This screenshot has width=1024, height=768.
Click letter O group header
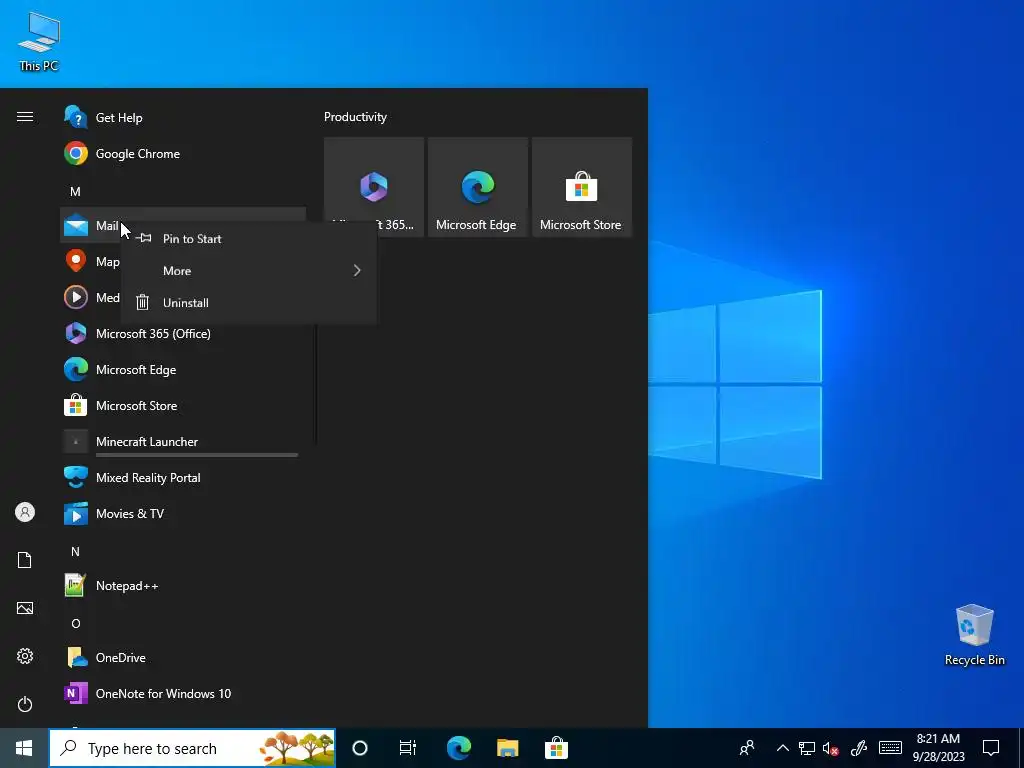pos(76,624)
